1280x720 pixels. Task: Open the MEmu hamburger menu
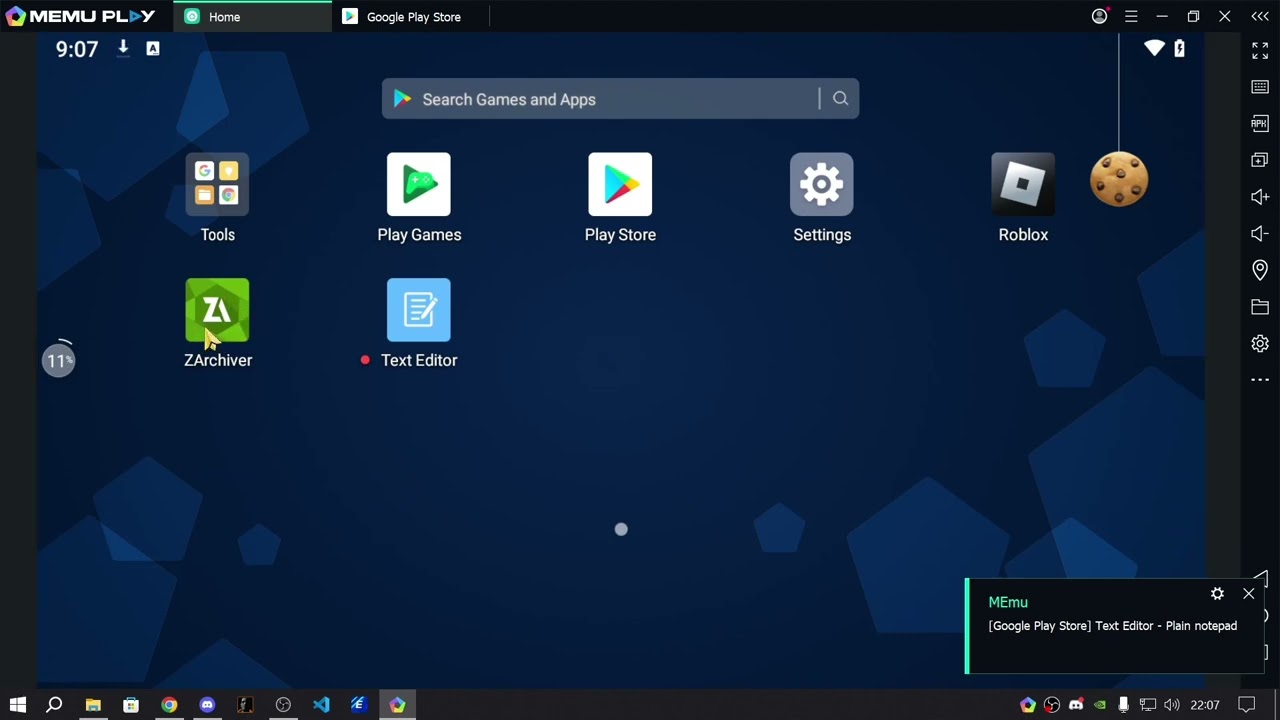tap(1131, 16)
